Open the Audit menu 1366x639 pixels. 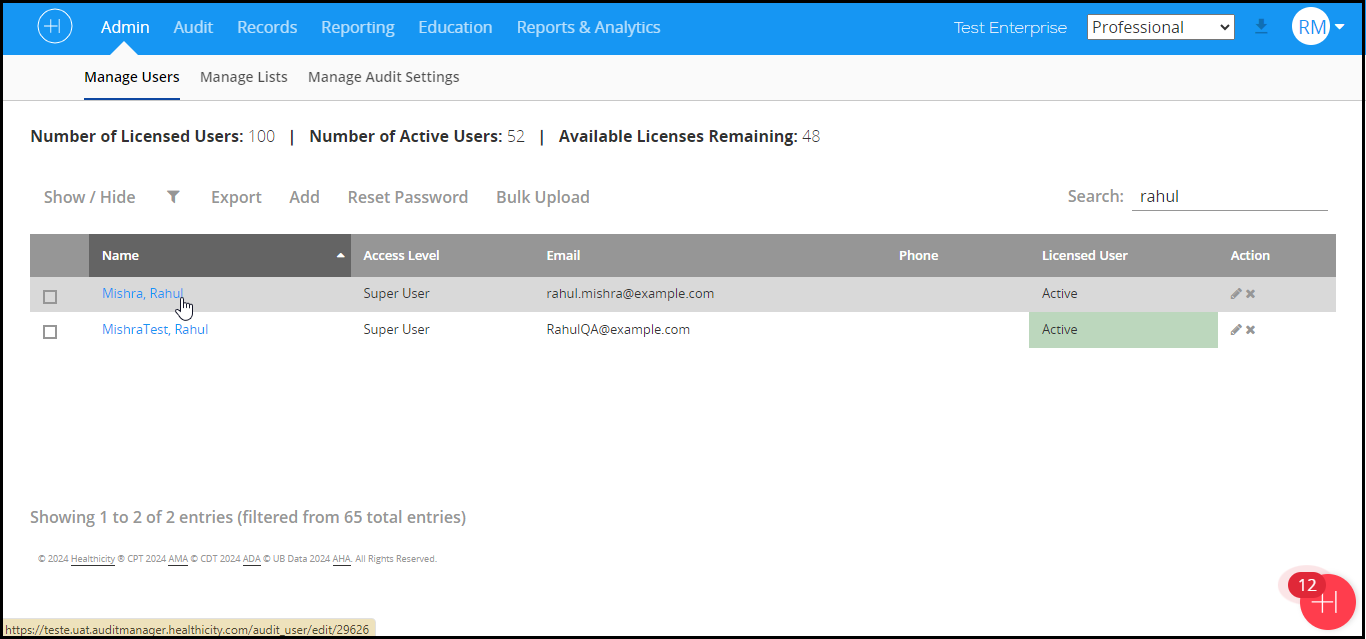pyautogui.click(x=193, y=27)
